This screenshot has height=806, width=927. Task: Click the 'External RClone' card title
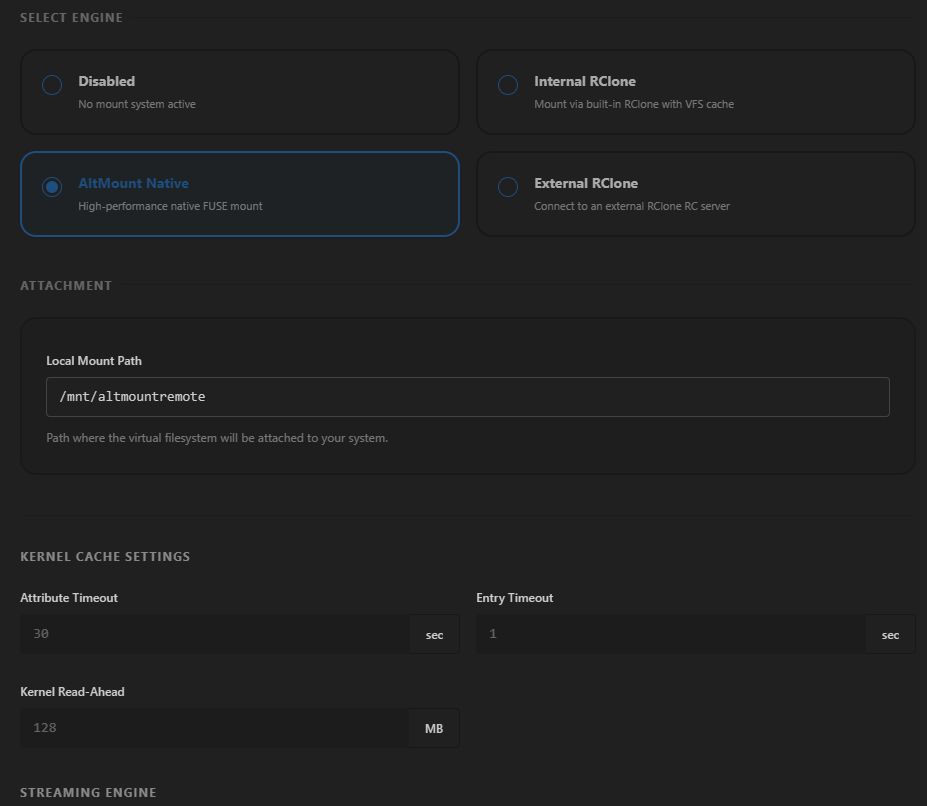point(586,183)
